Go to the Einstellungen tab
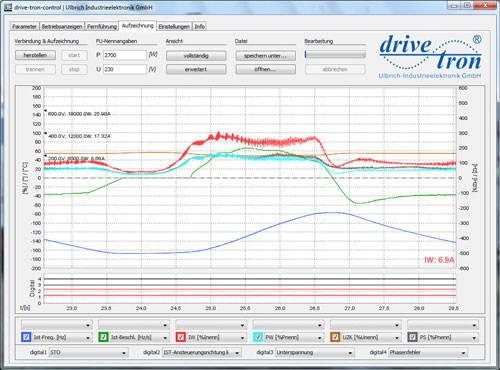The width and height of the screenshot is (500, 370). 174,27
